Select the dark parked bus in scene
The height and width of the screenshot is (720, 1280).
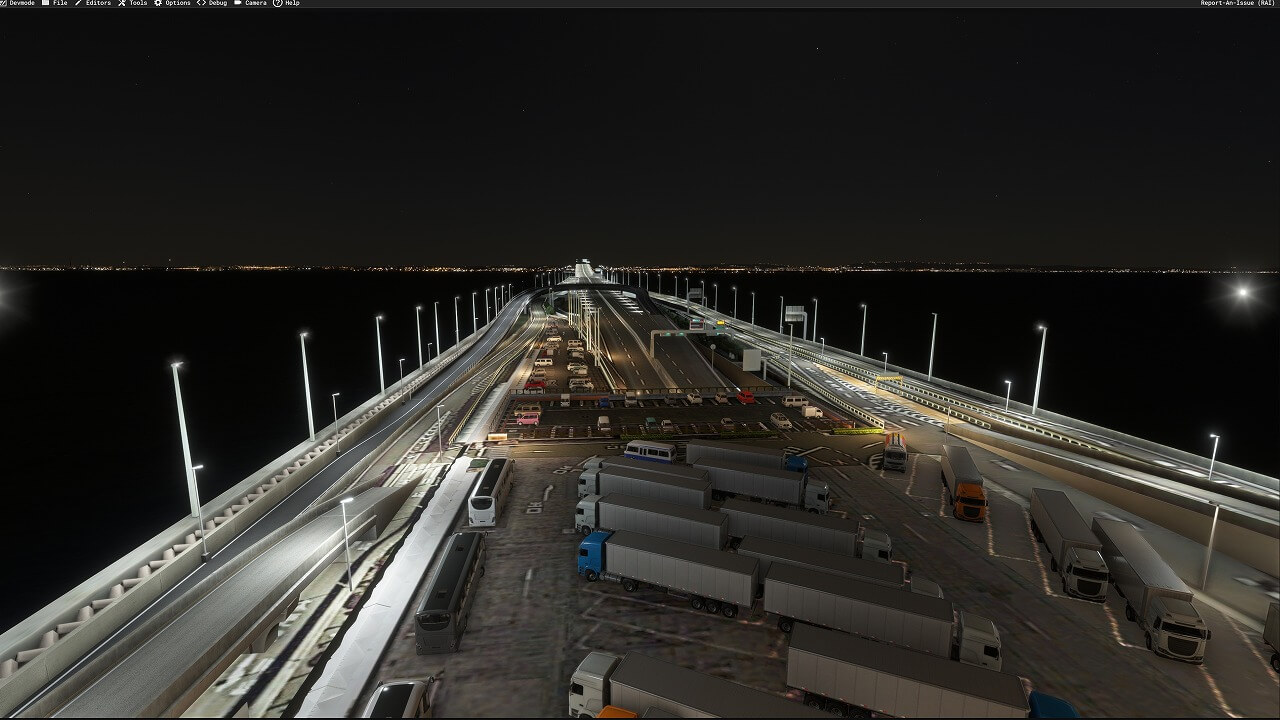point(449,590)
